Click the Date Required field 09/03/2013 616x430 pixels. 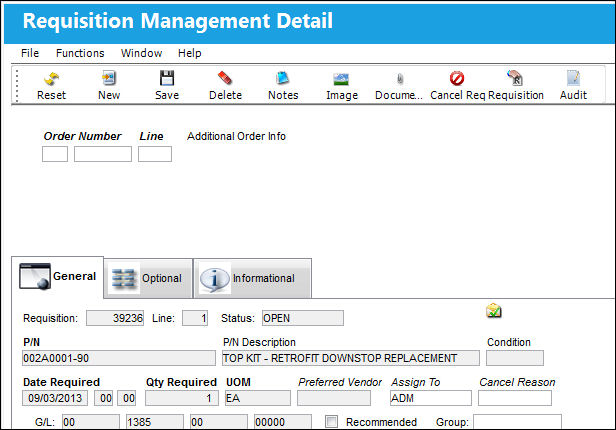point(55,398)
